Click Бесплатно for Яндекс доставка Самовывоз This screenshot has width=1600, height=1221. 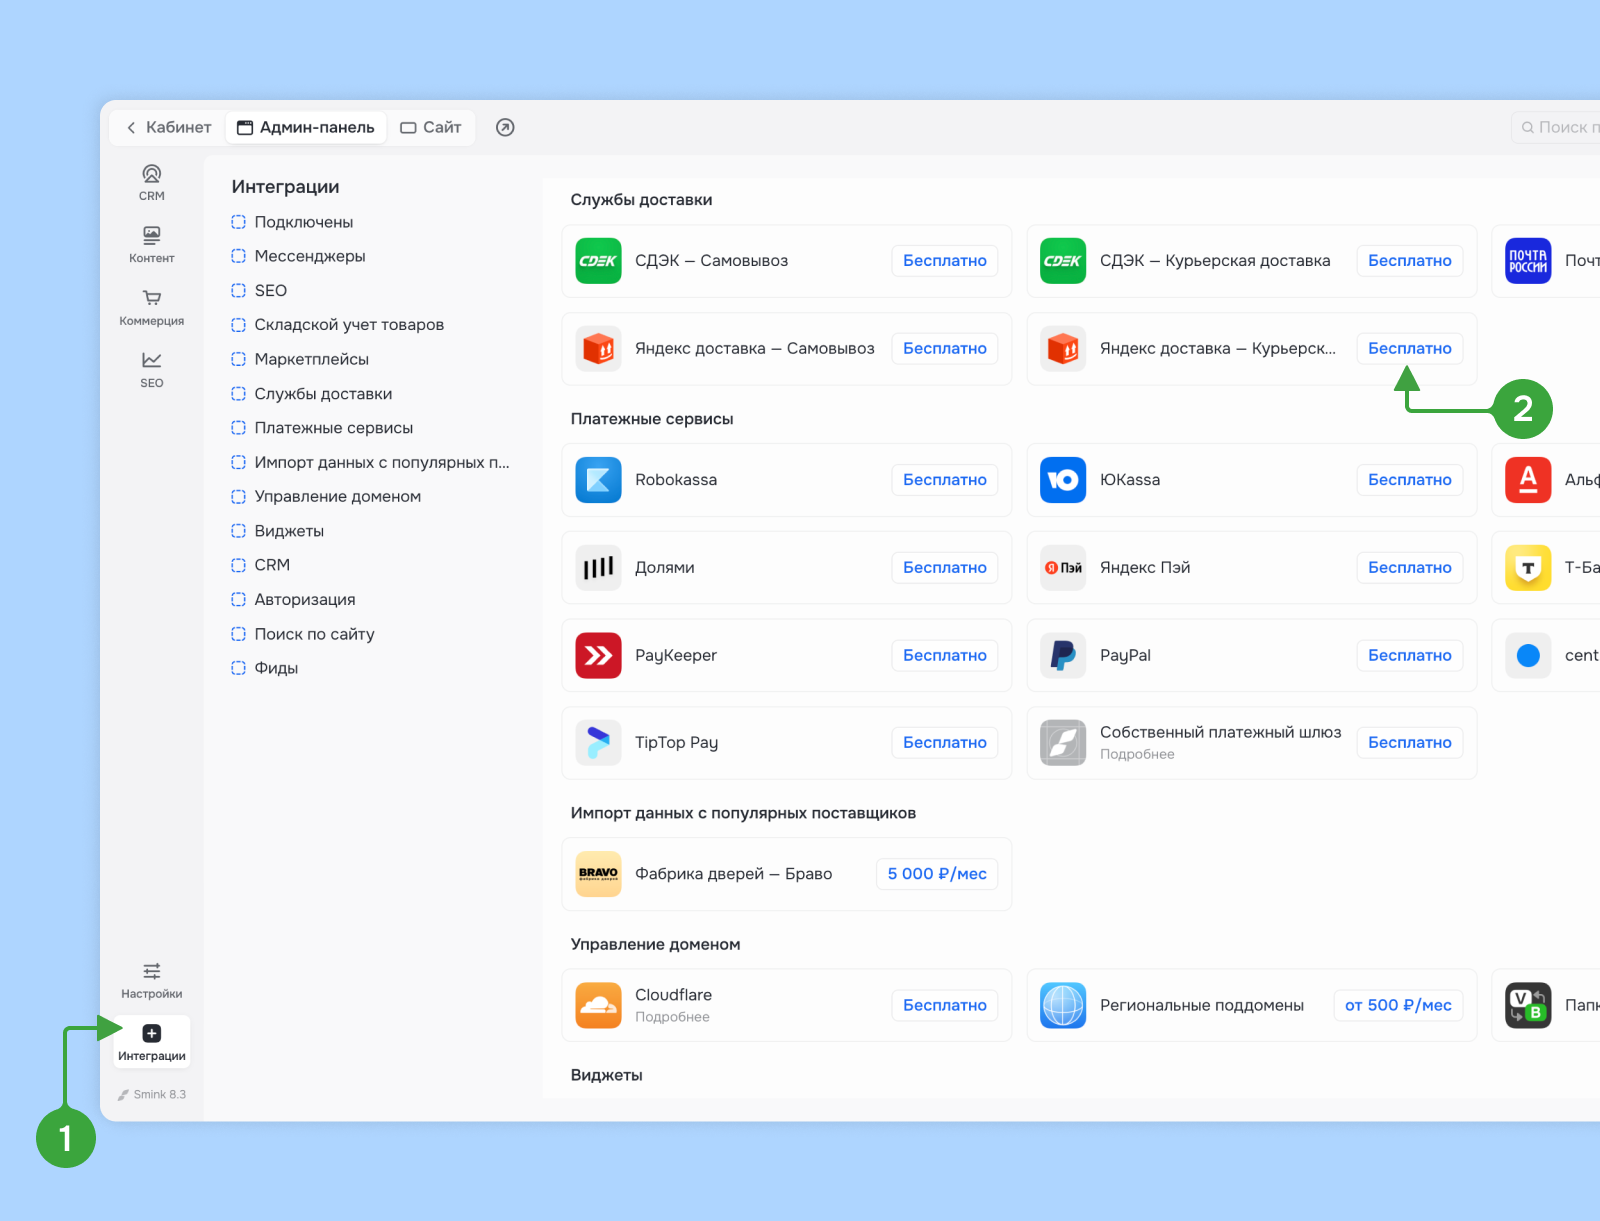[x=945, y=349]
